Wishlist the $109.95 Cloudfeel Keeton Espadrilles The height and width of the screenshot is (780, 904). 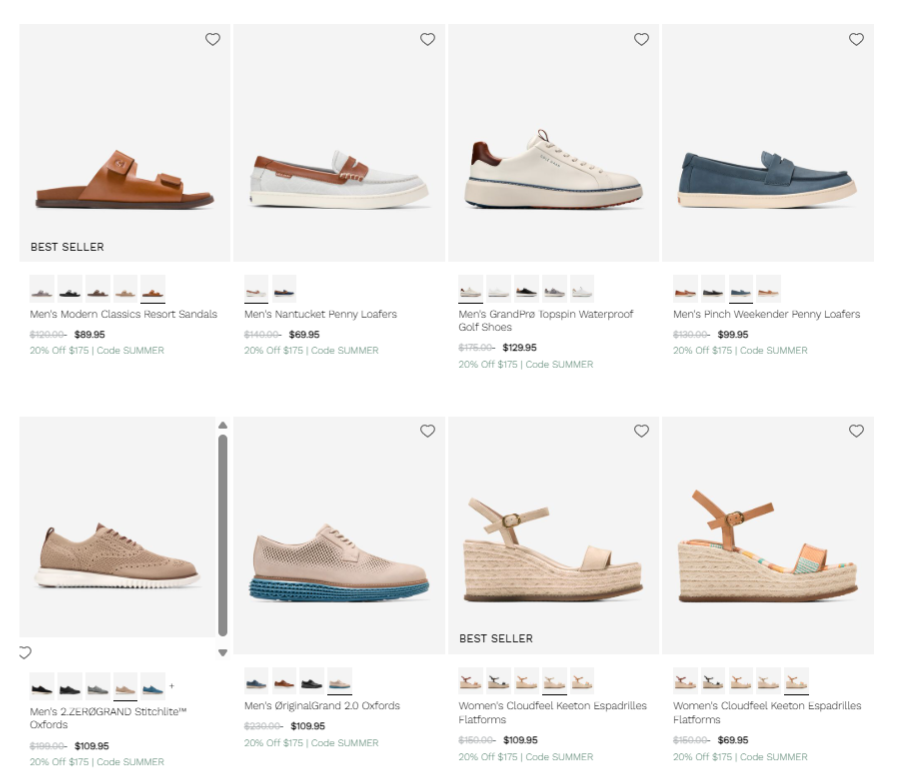coord(641,431)
